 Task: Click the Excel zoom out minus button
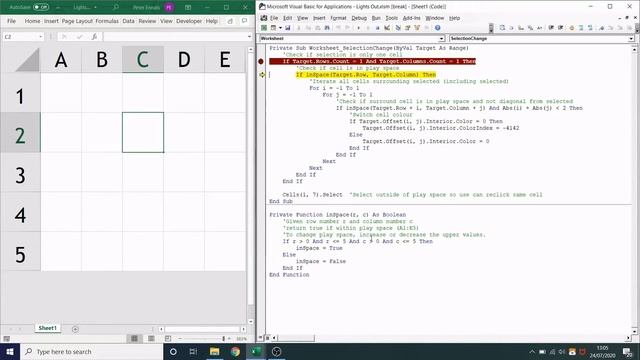pos(180,338)
